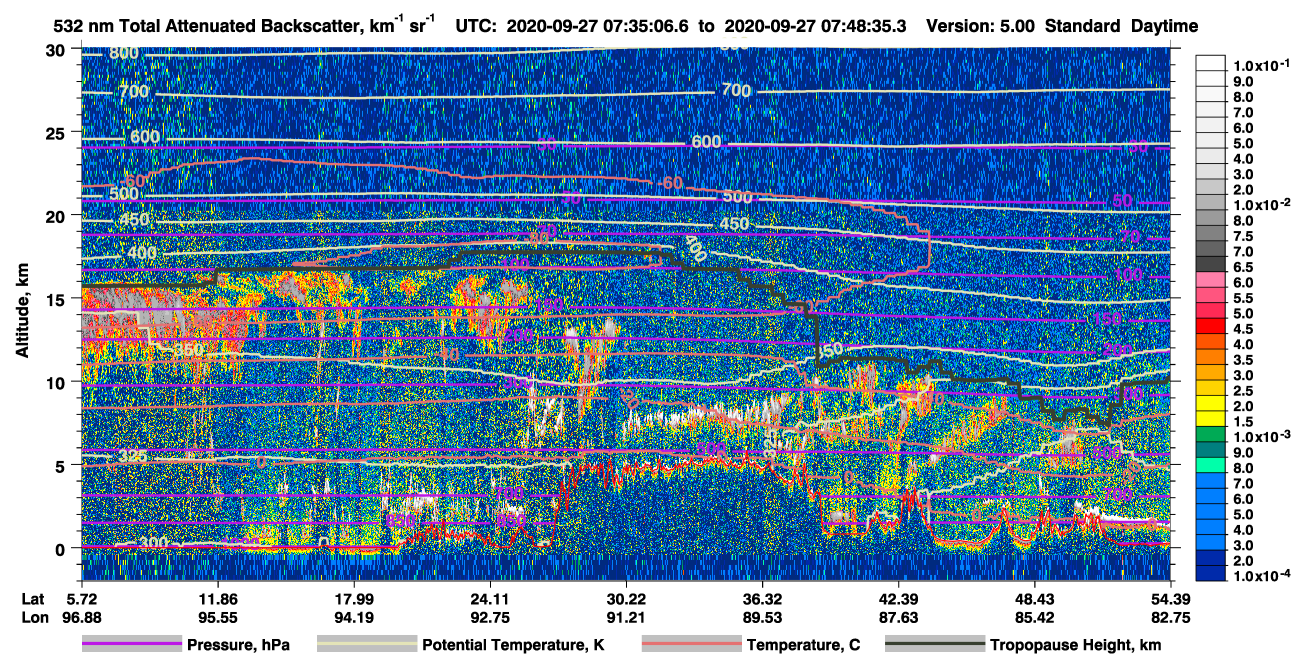Click latitude value 42.39
The width and height of the screenshot is (1300, 667).
[x=898, y=598]
